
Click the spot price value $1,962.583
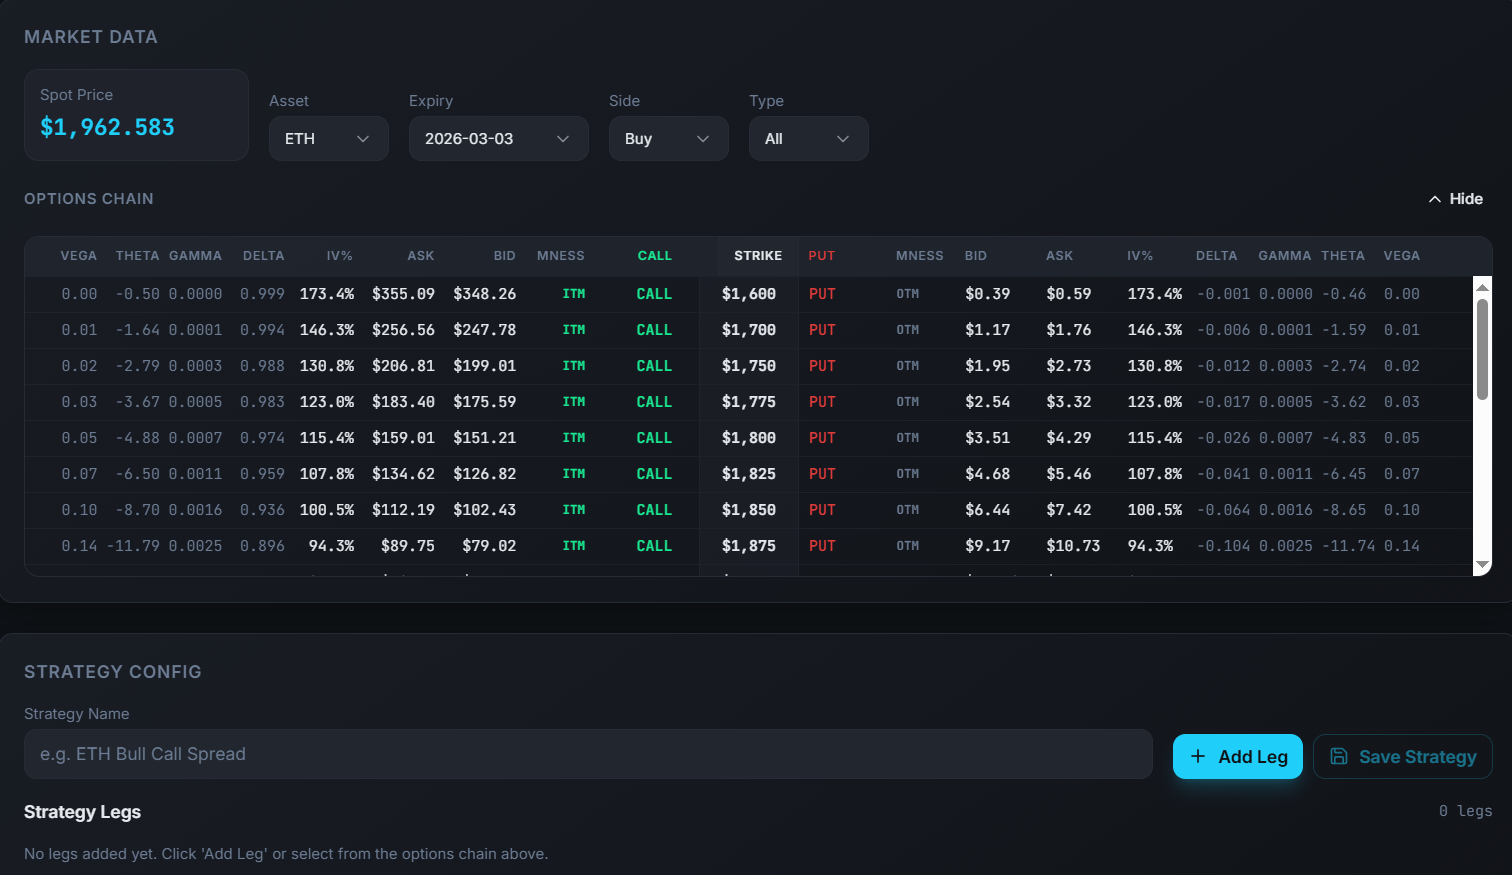tap(107, 127)
